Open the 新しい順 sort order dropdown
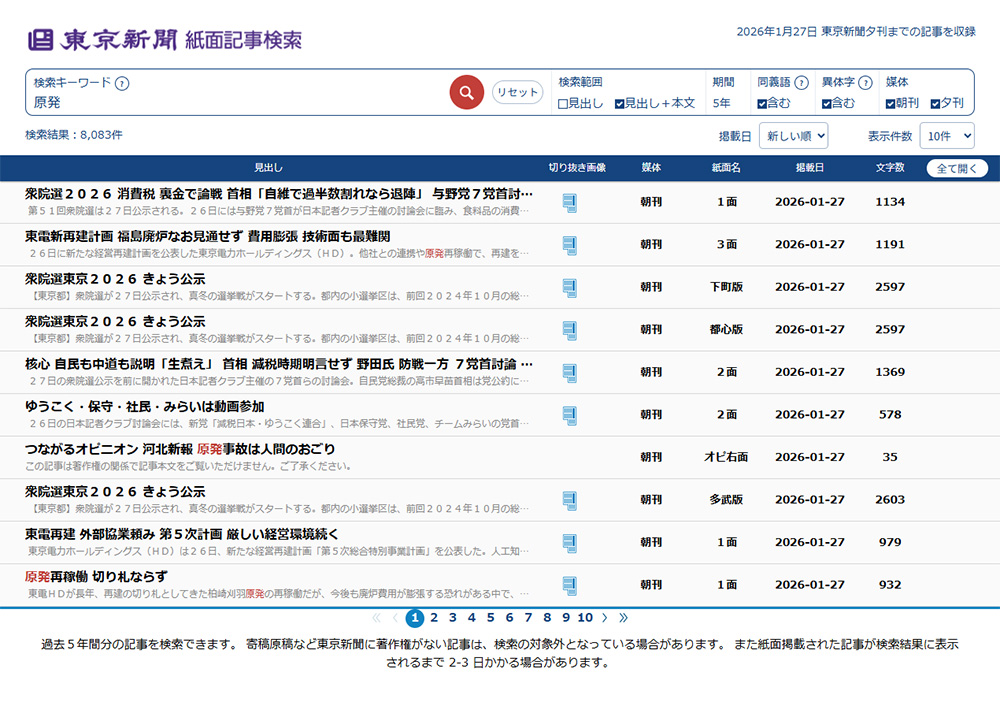Image resolution: width=1000 pixels, height=717 pixels. click(x=793, y=136)
